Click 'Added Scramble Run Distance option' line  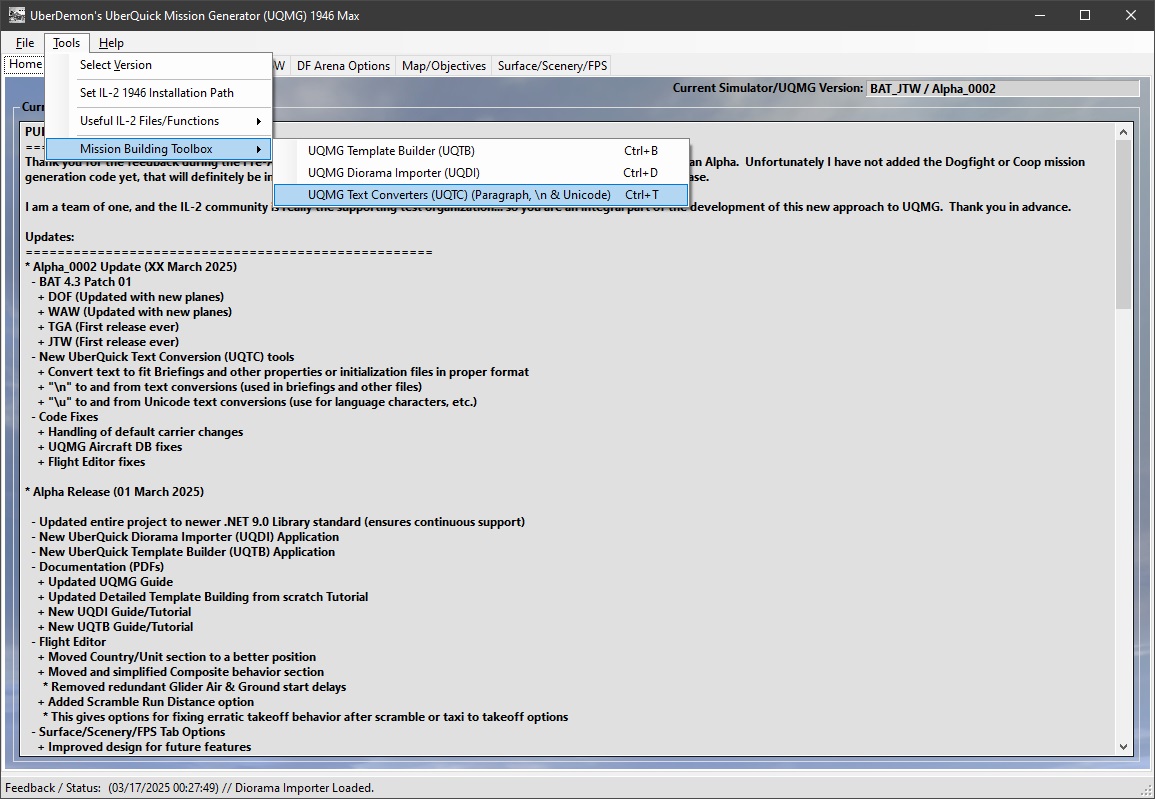pos(146,702)
